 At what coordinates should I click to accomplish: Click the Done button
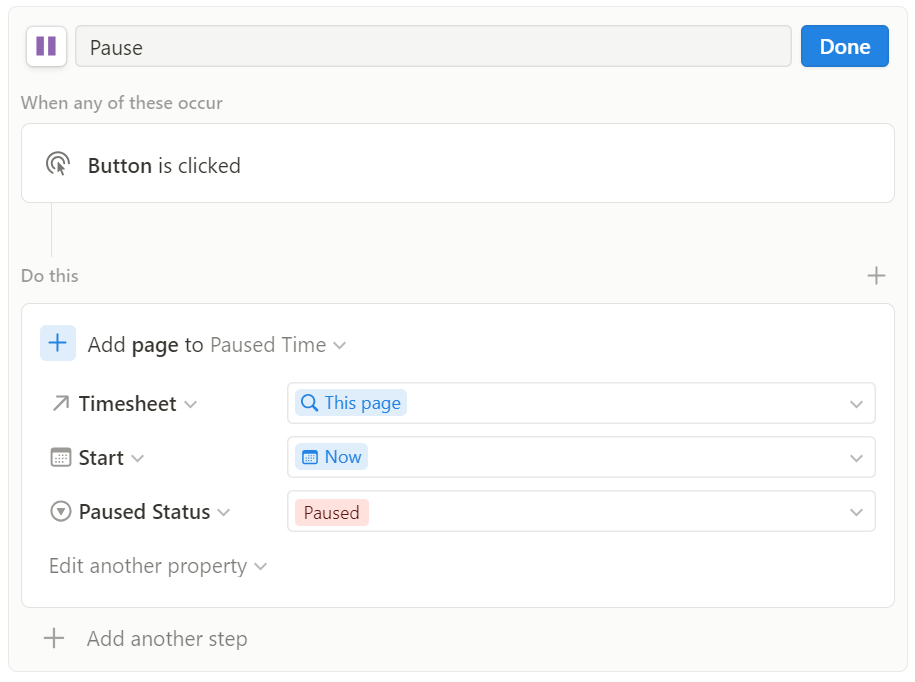tap(844, 46)
